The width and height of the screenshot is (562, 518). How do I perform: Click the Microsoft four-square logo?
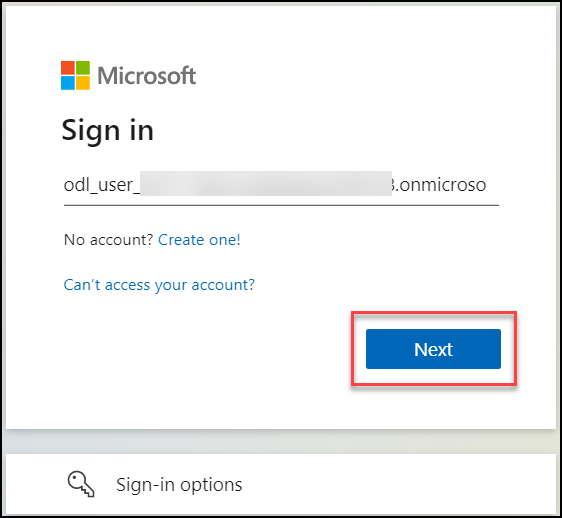coord(75,75)
